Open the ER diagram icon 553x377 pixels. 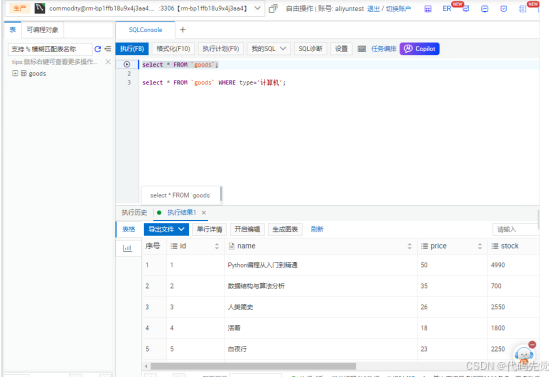(447, 8)
